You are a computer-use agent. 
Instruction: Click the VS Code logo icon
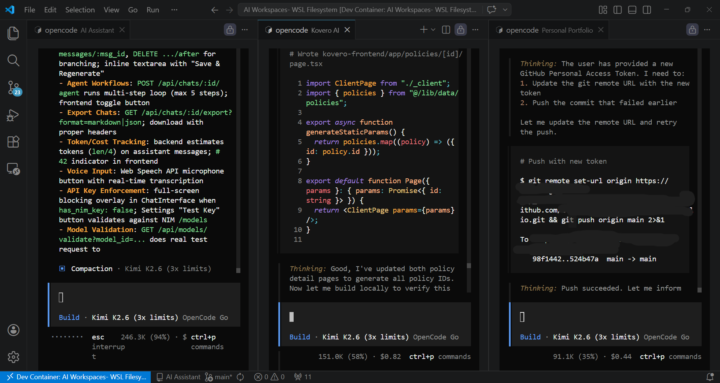(x=10, y=10)
